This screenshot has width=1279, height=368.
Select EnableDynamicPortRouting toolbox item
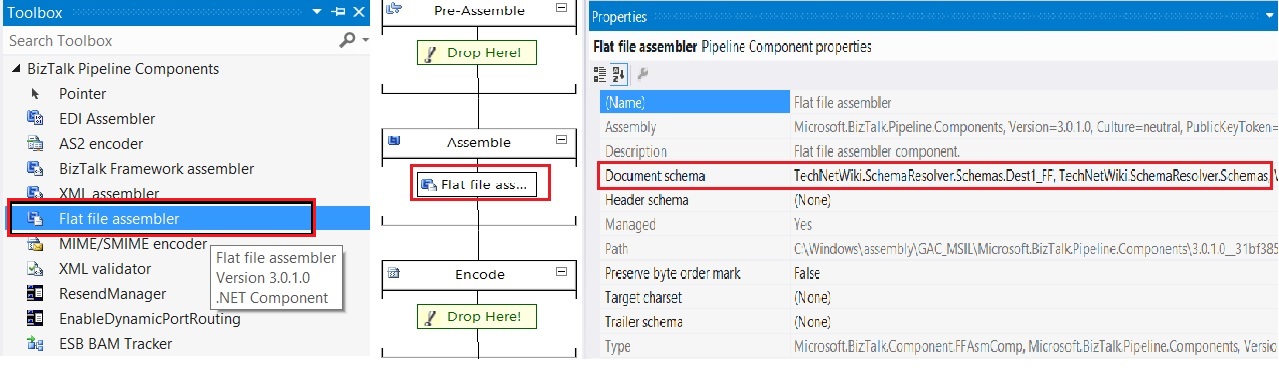pos(150,319)
